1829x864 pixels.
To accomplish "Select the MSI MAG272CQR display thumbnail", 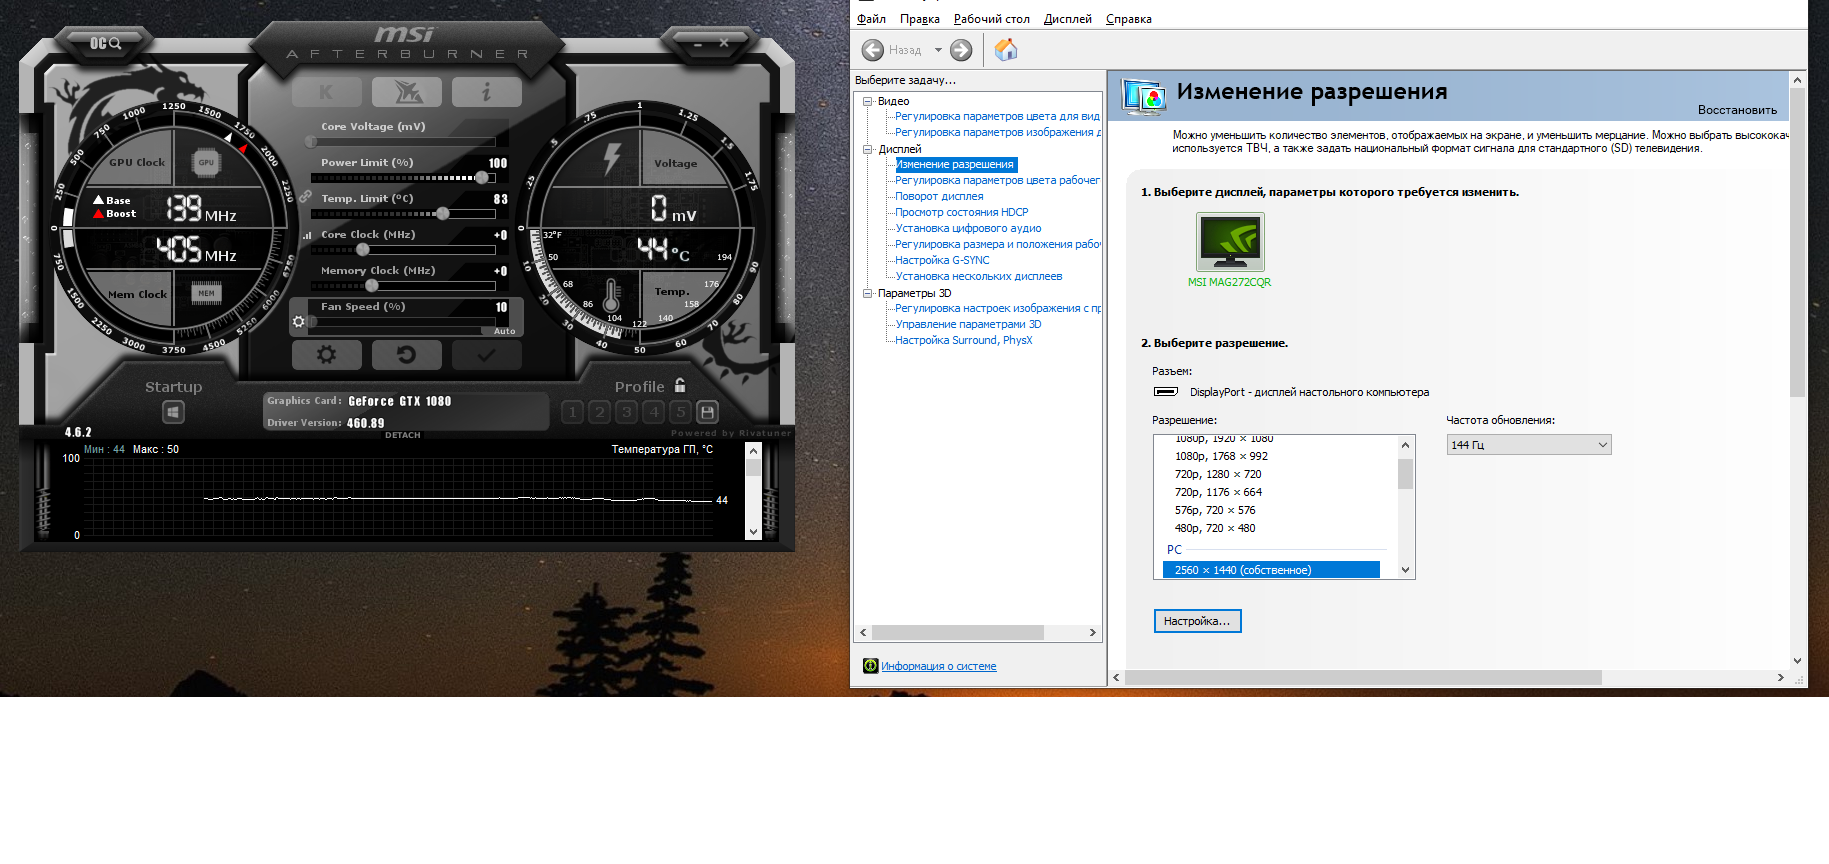I will (x=1230, y=242).
